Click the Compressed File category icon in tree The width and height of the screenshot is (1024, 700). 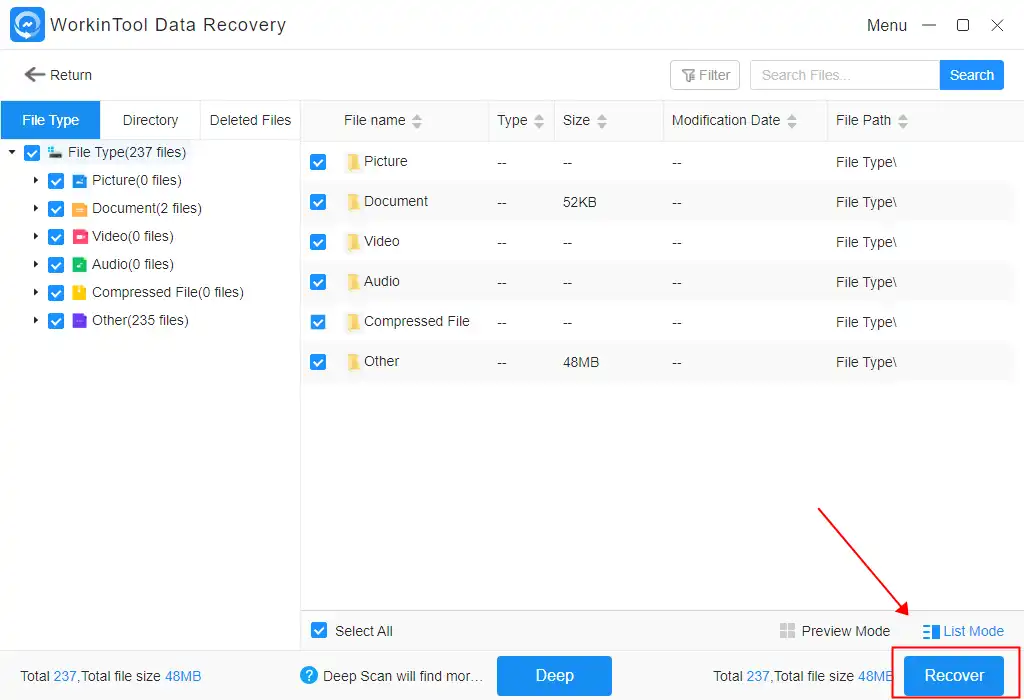(x=80, y=293)
